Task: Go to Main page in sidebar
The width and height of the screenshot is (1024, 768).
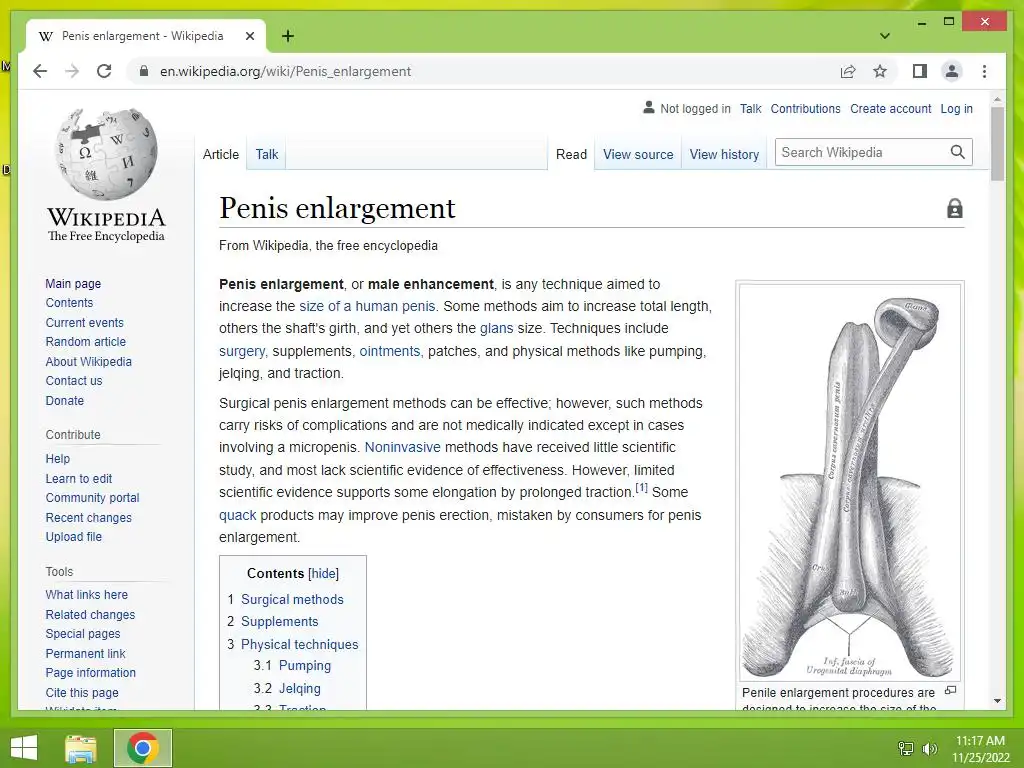Action: (x=73, y=283)
